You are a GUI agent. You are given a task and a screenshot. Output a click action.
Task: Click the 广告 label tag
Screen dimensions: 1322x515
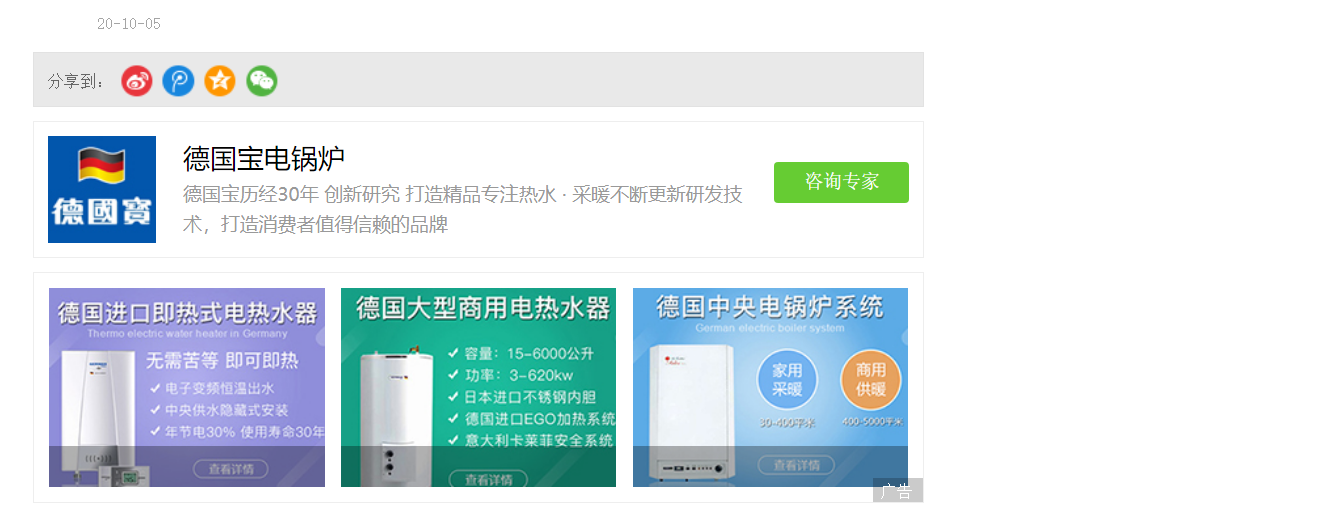tap(897, 490)
